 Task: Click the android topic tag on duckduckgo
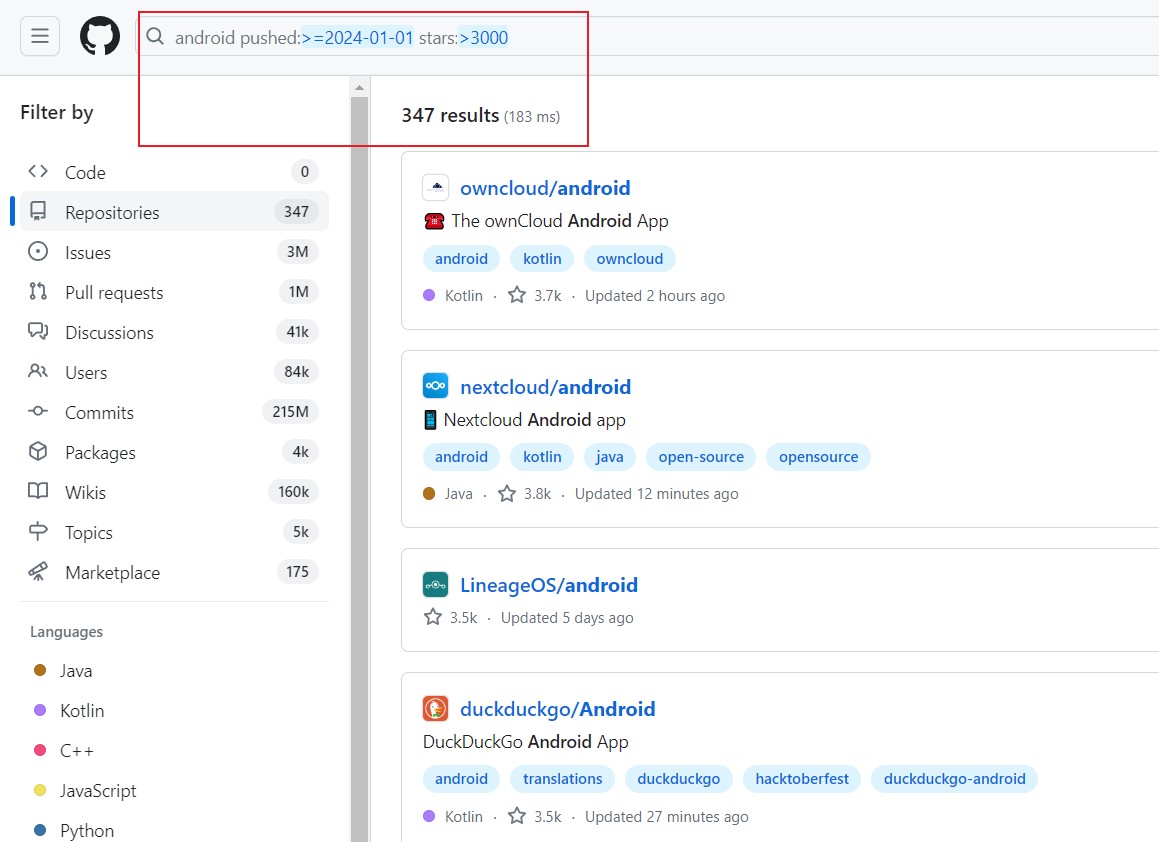461,779
